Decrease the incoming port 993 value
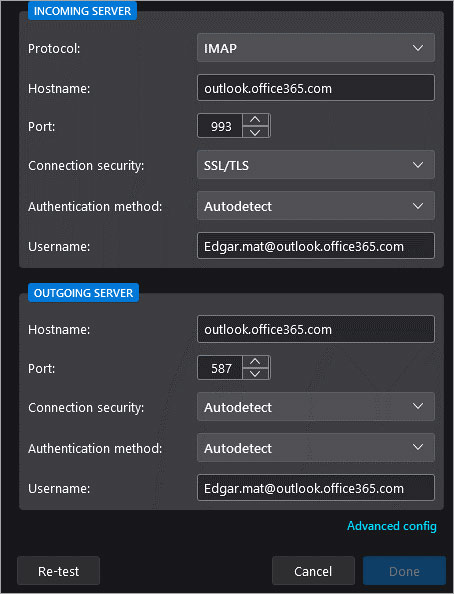This screenshot has width=454, height=594. [255, 132]
